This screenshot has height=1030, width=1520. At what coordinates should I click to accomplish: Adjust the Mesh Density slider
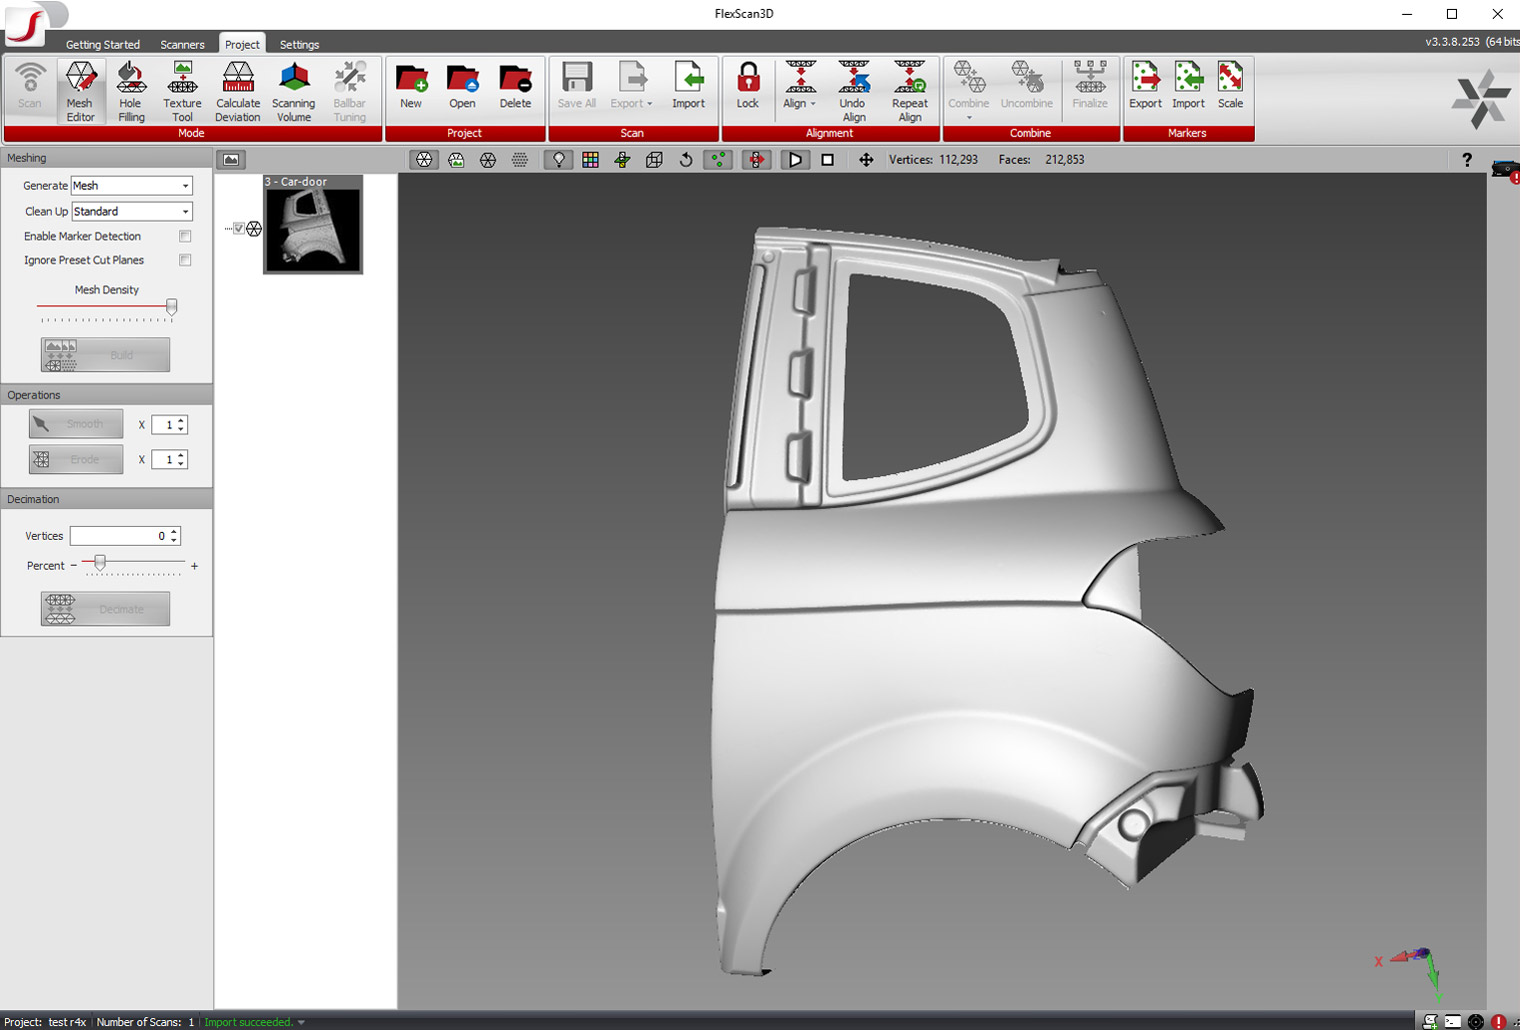coord(171,307)
